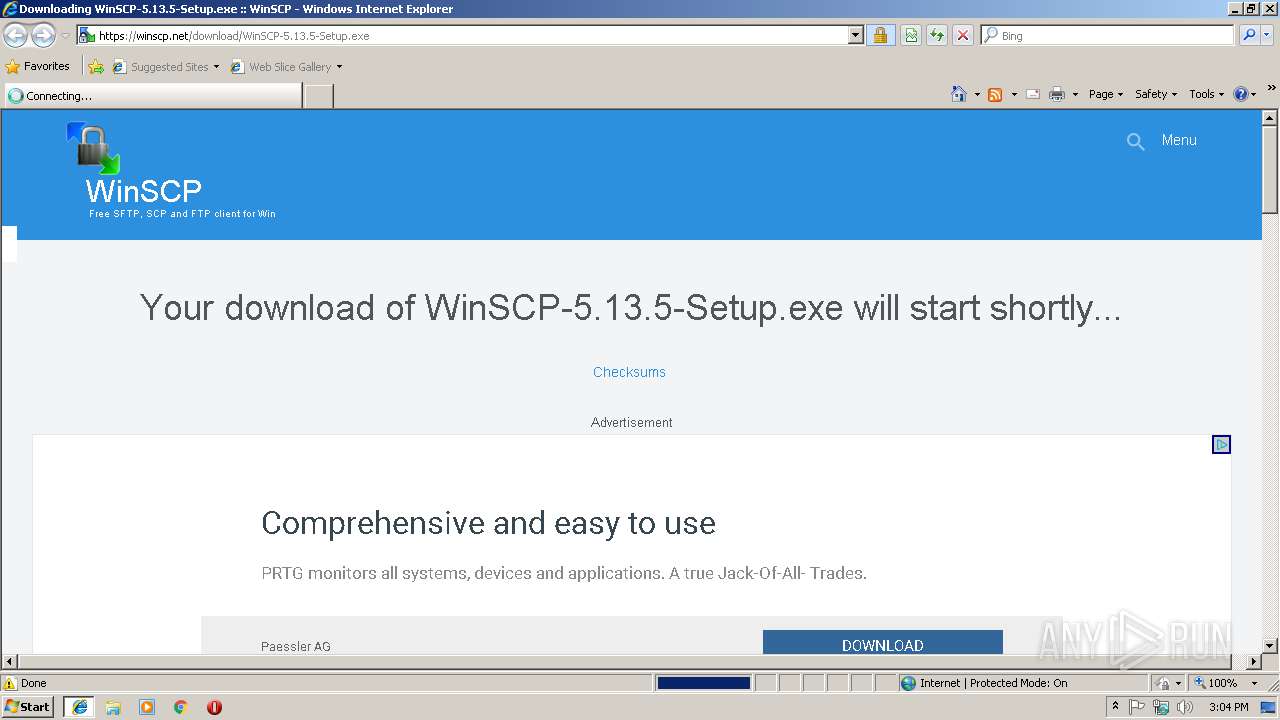Click the vertical scrollbar down arrow

(1270, 646)
